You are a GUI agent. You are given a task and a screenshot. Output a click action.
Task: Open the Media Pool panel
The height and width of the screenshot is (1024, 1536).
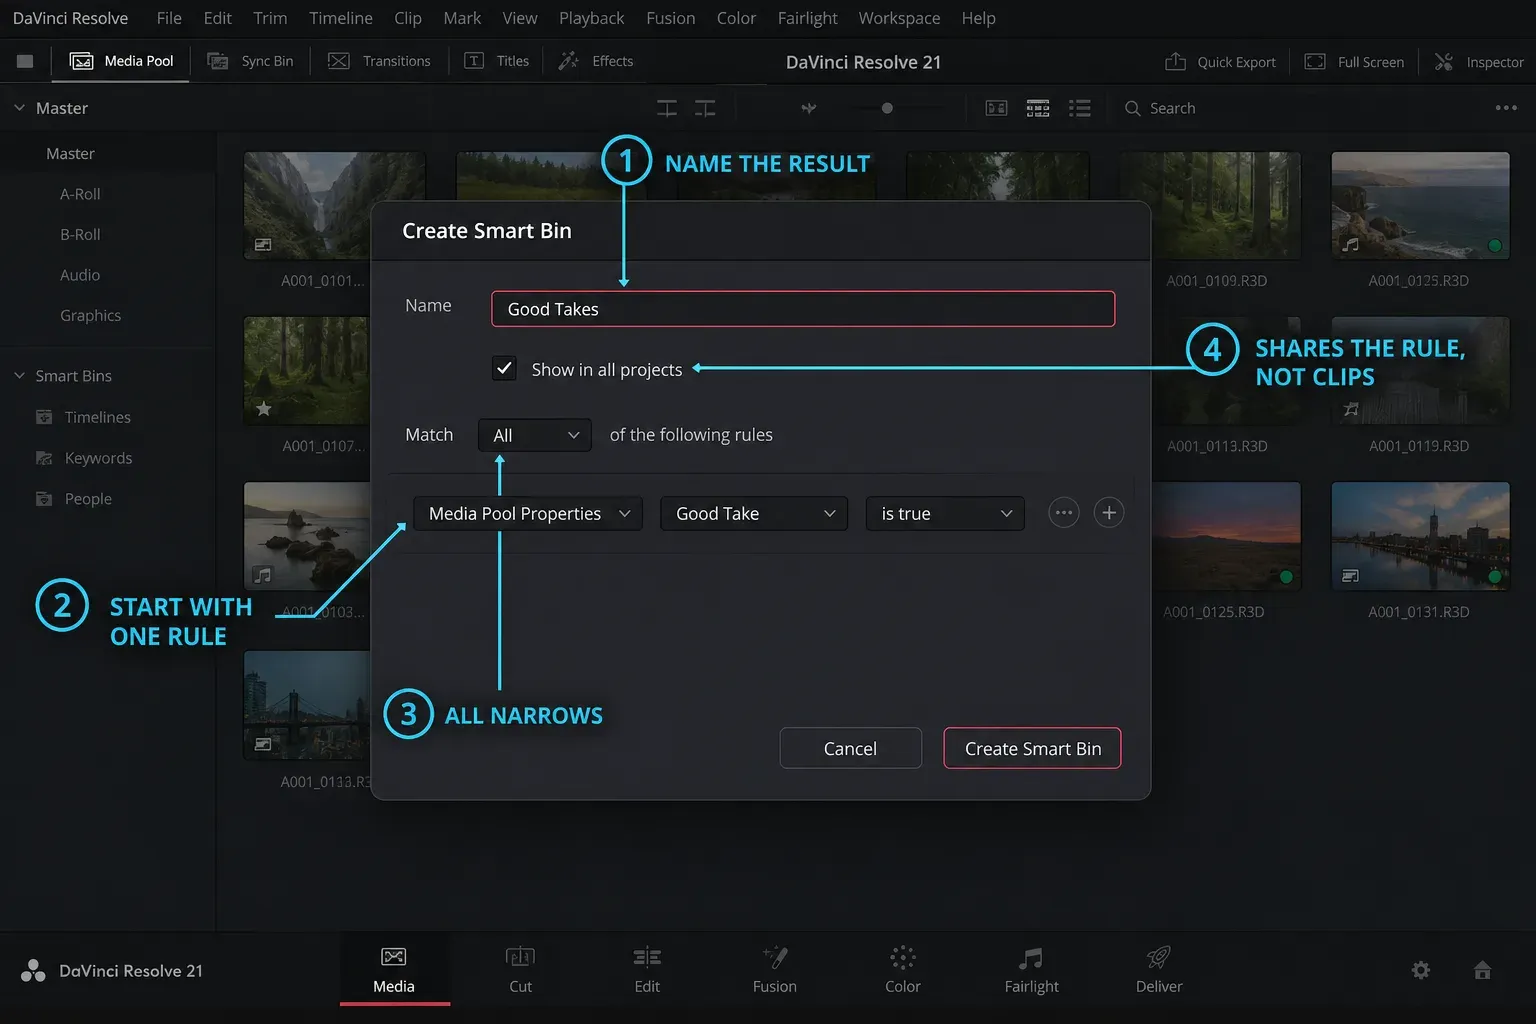point(121,61)
